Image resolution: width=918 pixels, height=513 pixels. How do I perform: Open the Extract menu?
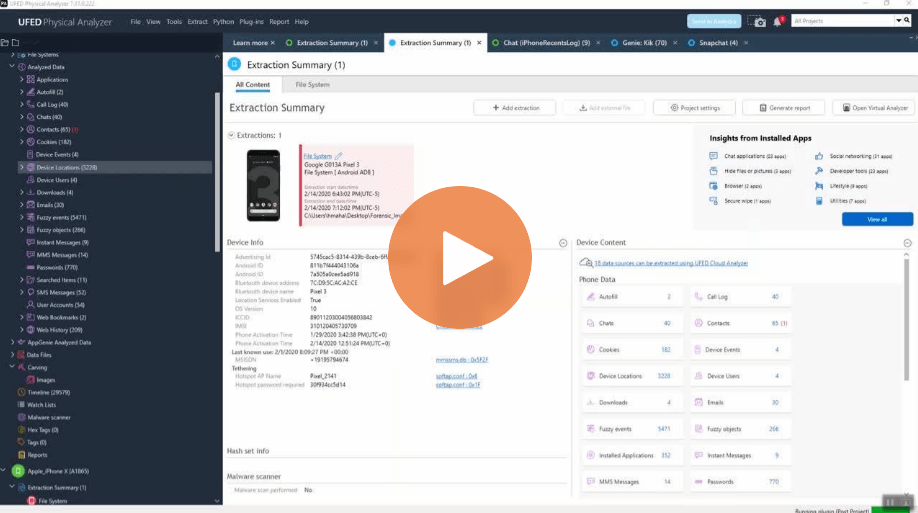point(197,22)
